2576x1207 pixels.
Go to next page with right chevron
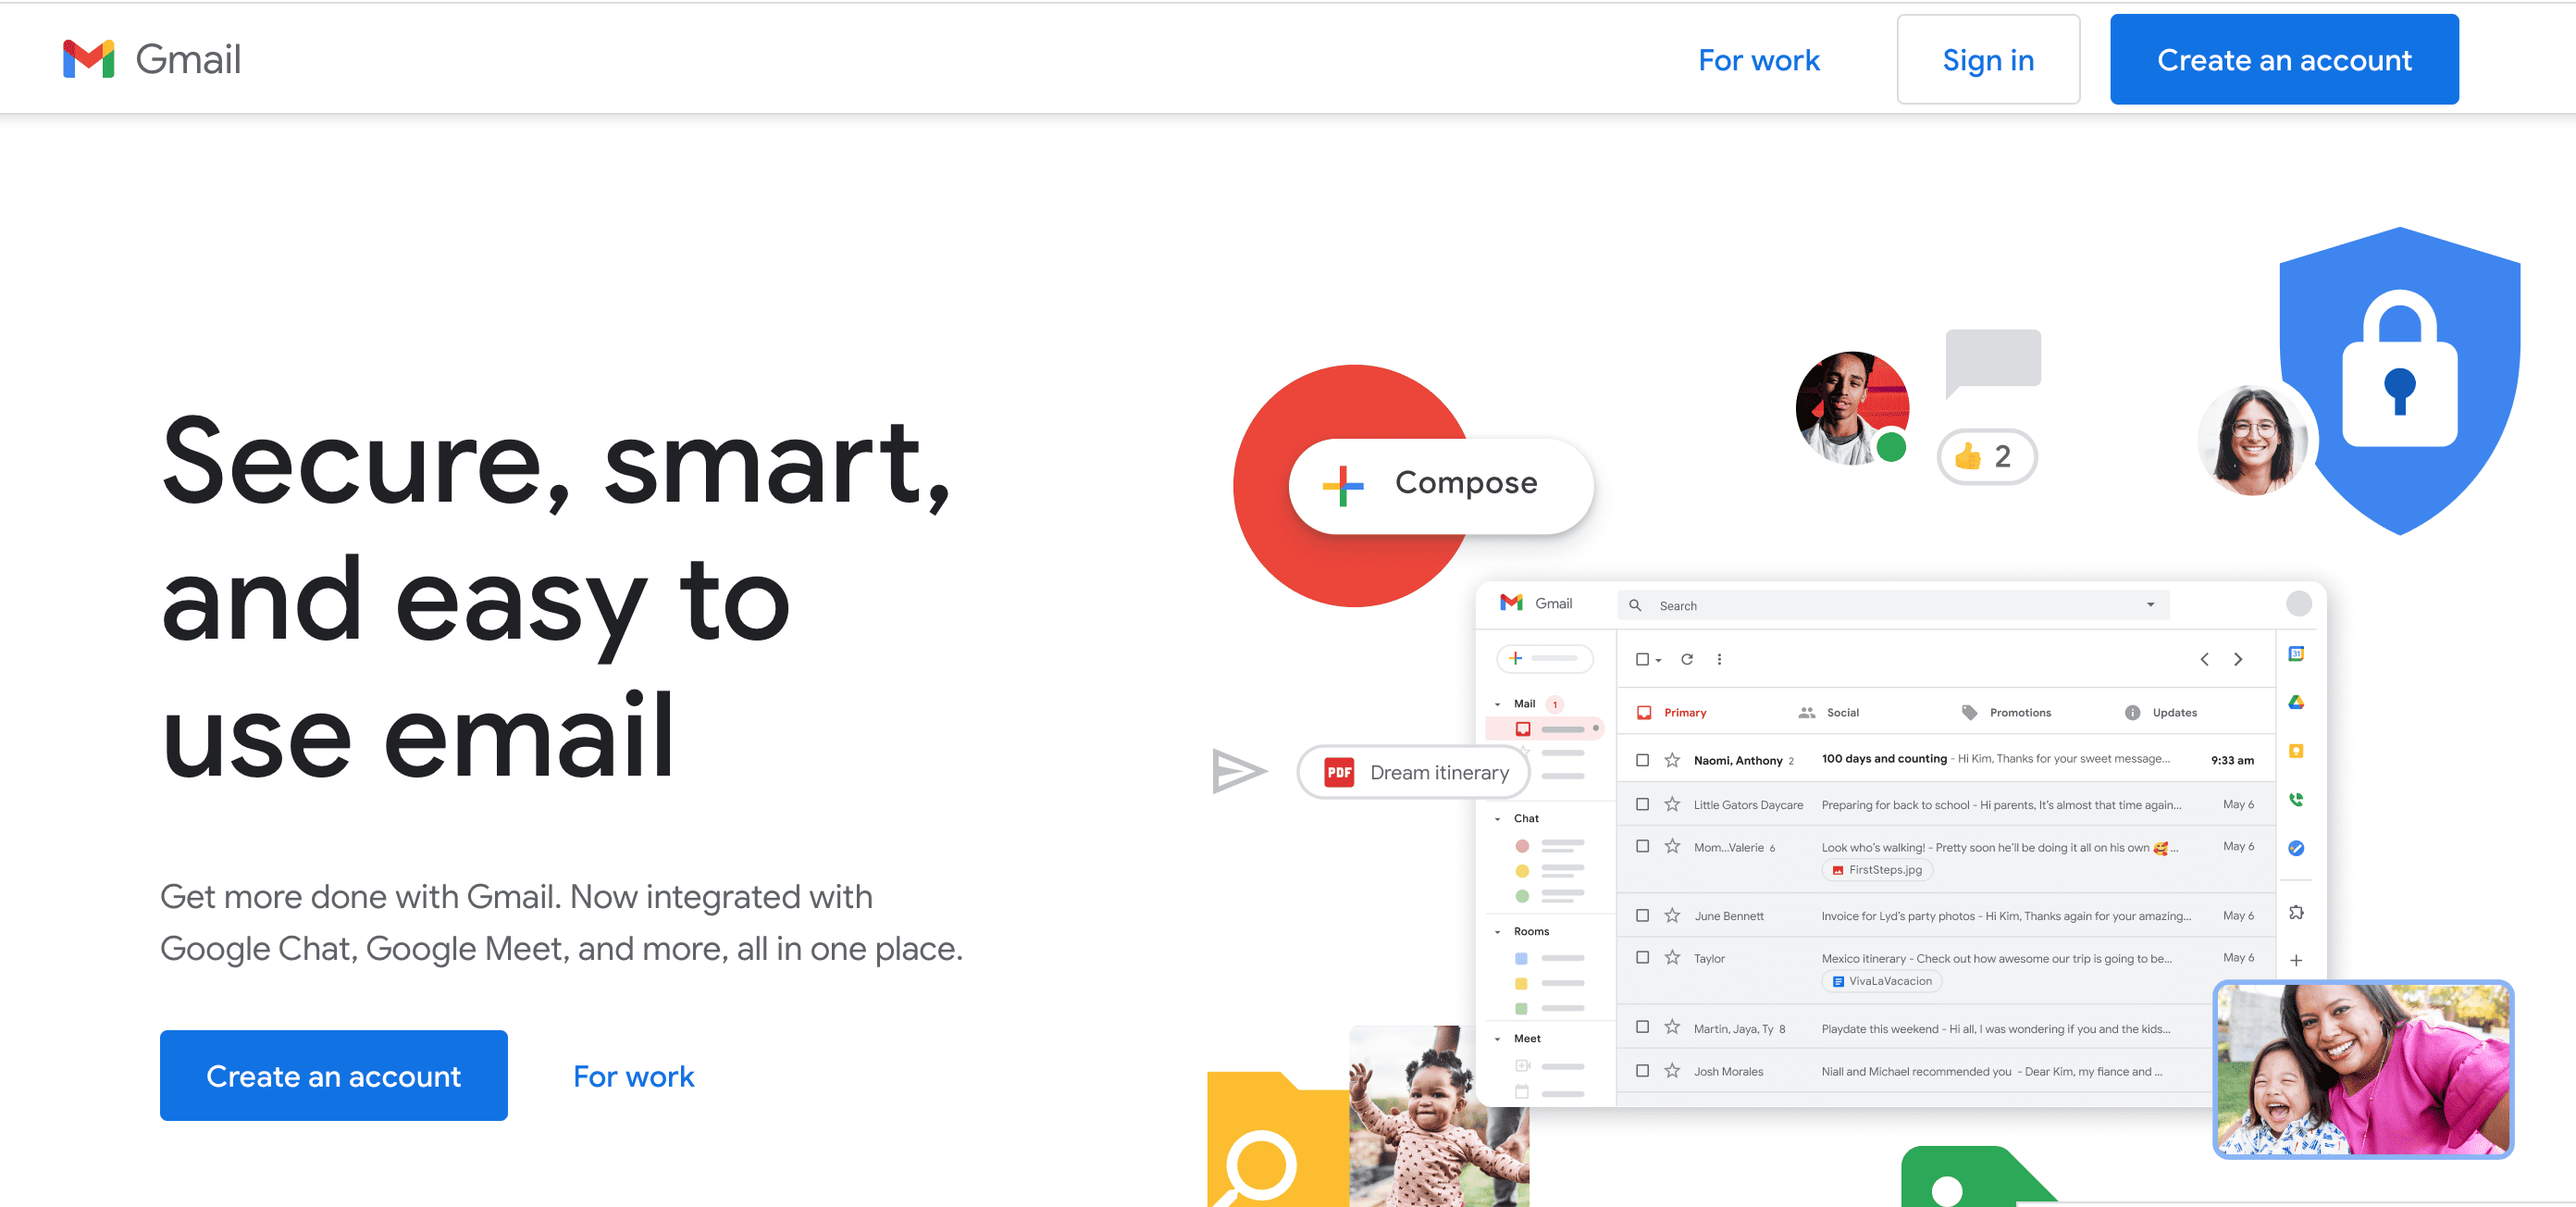[x=2238, y=659]
